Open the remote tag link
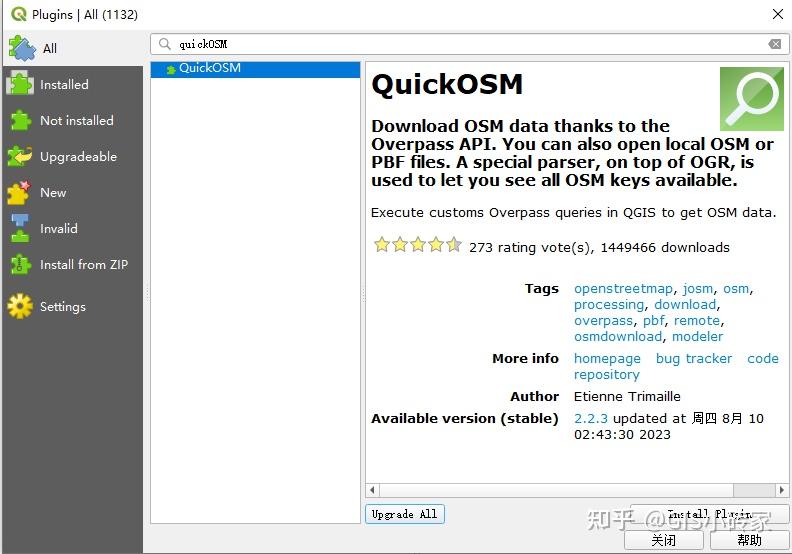 tap(697, 321)
